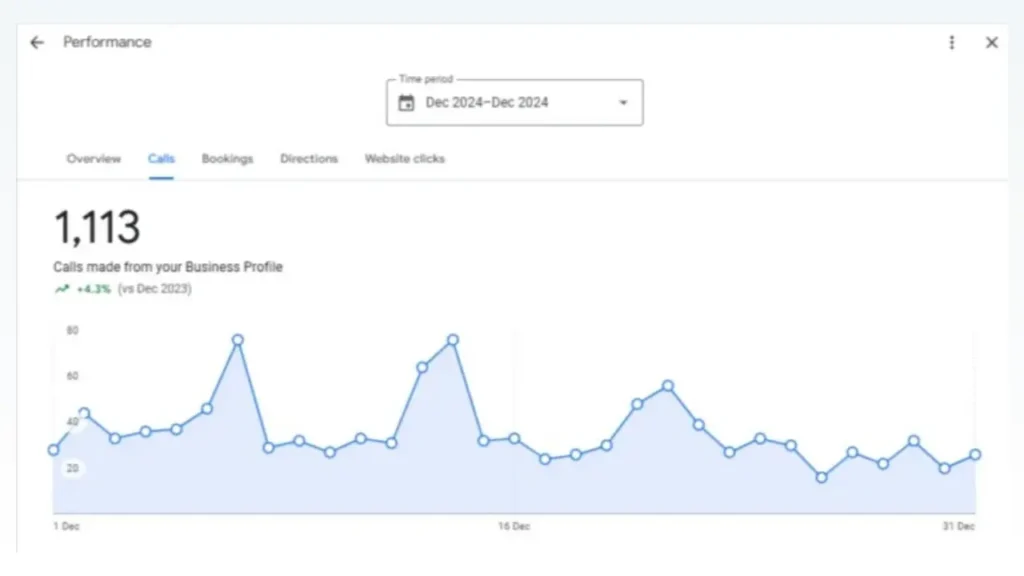Open the Website clicks tab
The height and width of the screenshot is (576, 1024).
coord(404,159)
